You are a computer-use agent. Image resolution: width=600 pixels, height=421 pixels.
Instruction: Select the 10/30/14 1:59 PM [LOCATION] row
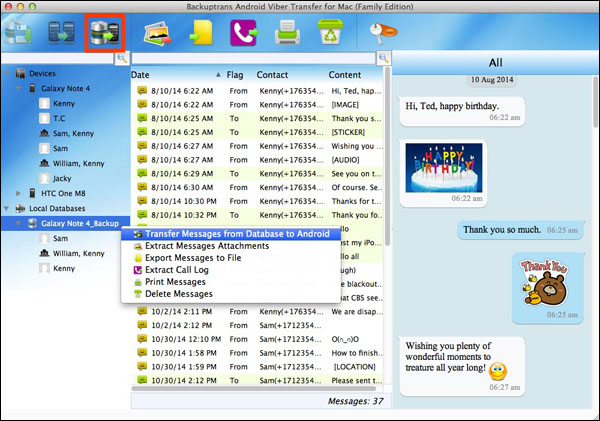click(x=257, y=367)
